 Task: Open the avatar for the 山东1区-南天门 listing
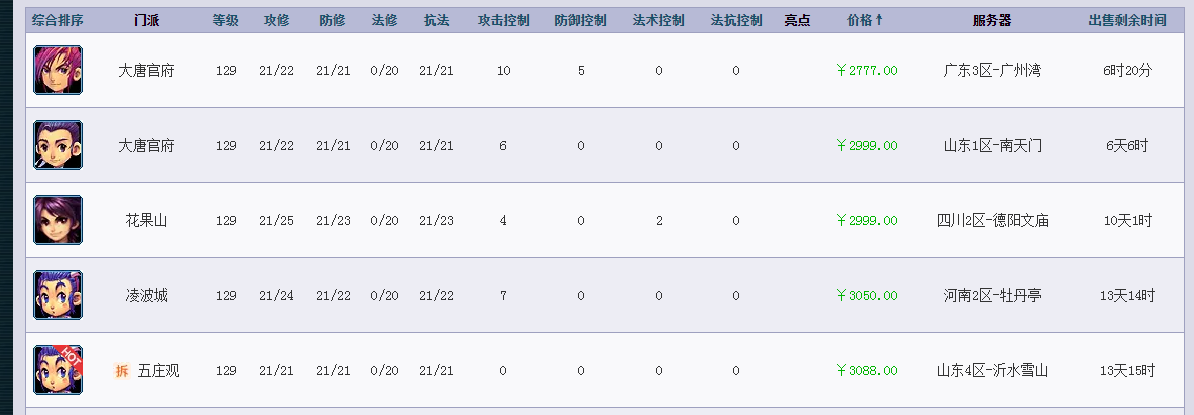coord(58,145)
